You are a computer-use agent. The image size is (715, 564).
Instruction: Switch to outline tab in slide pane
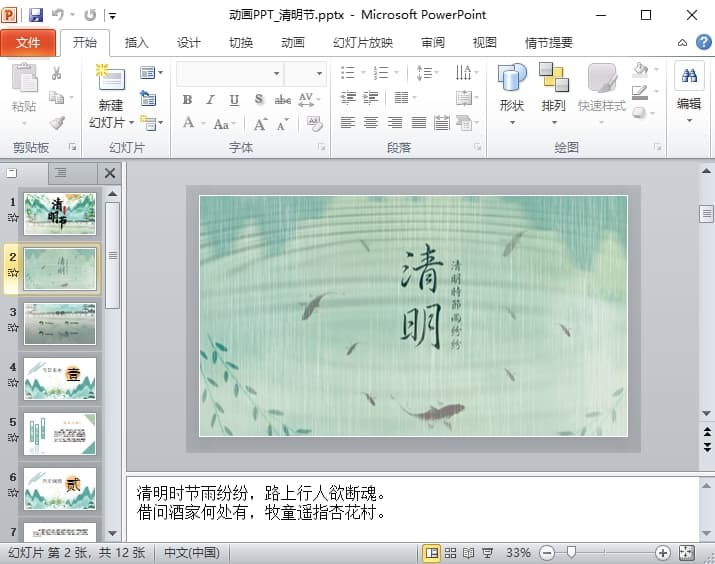[60, 173]
